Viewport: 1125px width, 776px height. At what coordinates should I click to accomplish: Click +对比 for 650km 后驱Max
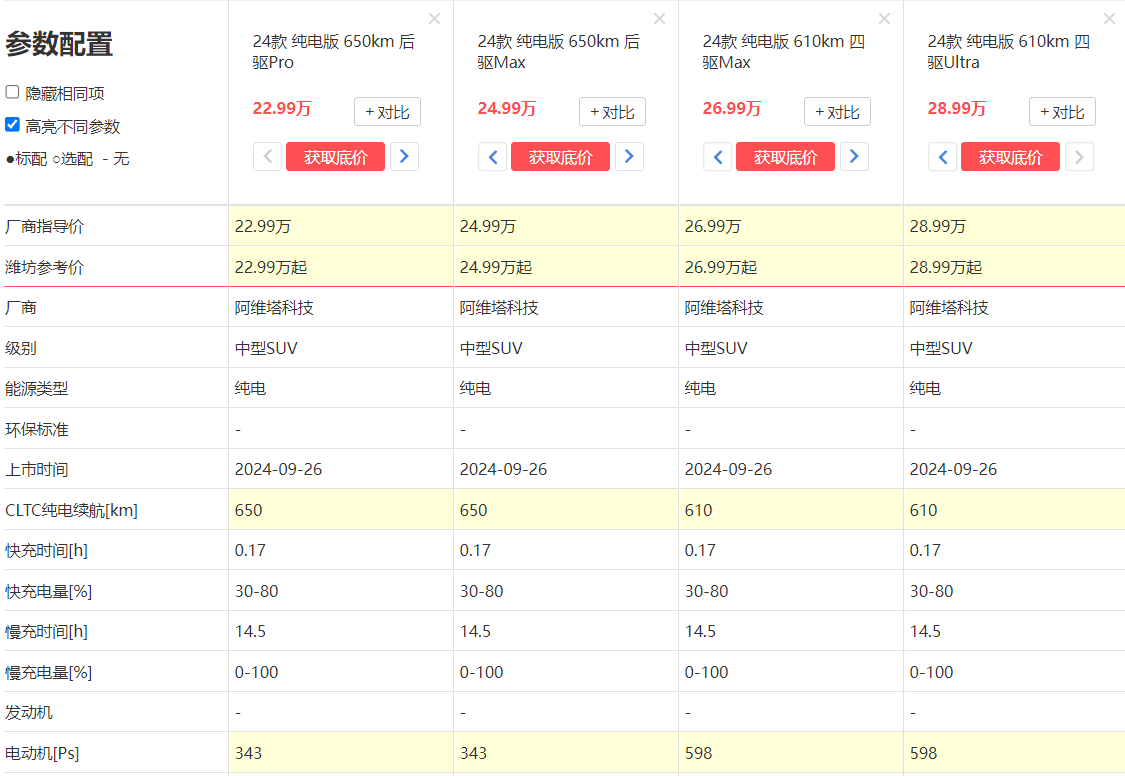click(612, 112)
